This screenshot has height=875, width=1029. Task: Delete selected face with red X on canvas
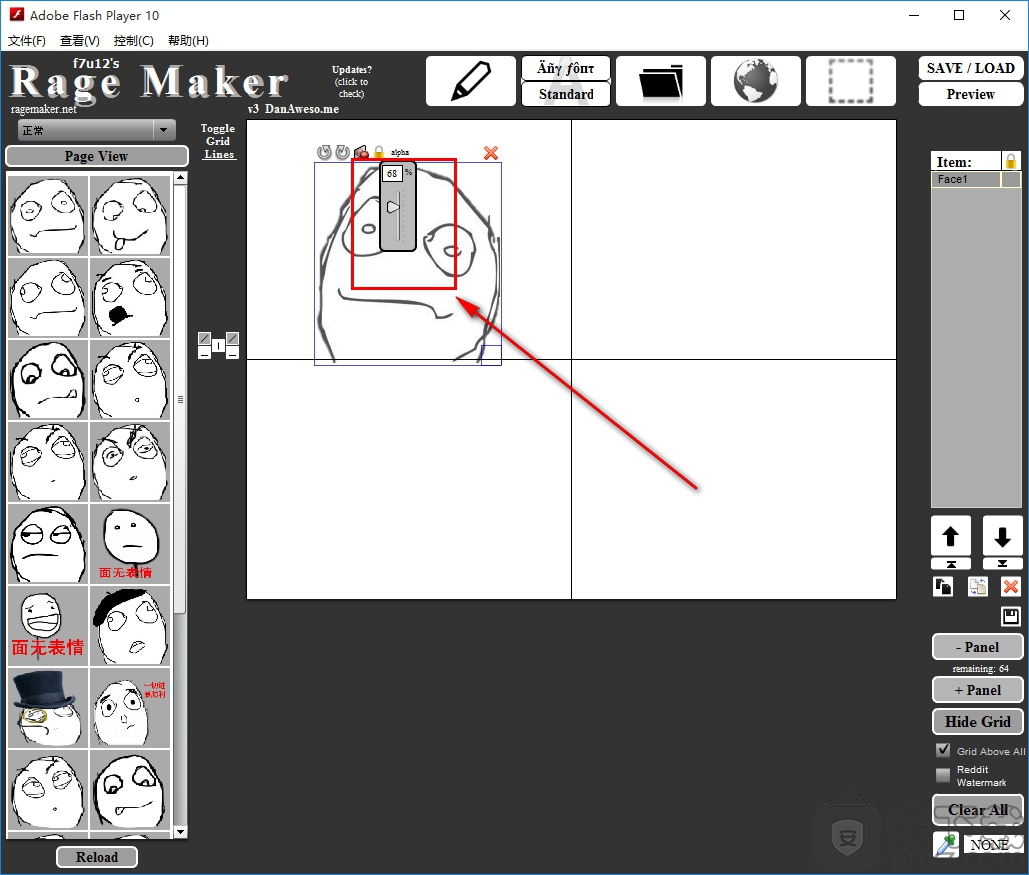pos(491,153)
